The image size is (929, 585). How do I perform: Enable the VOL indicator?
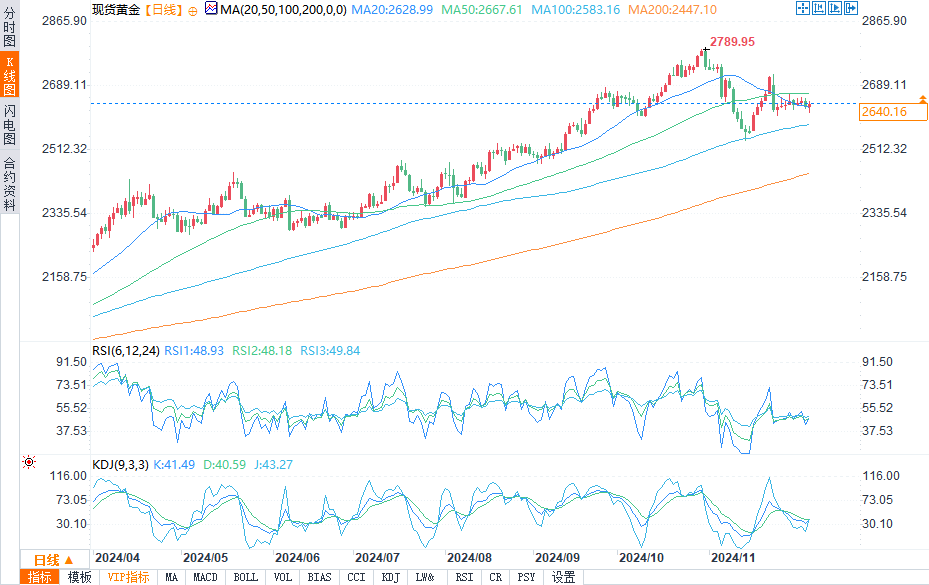point(283,577)
